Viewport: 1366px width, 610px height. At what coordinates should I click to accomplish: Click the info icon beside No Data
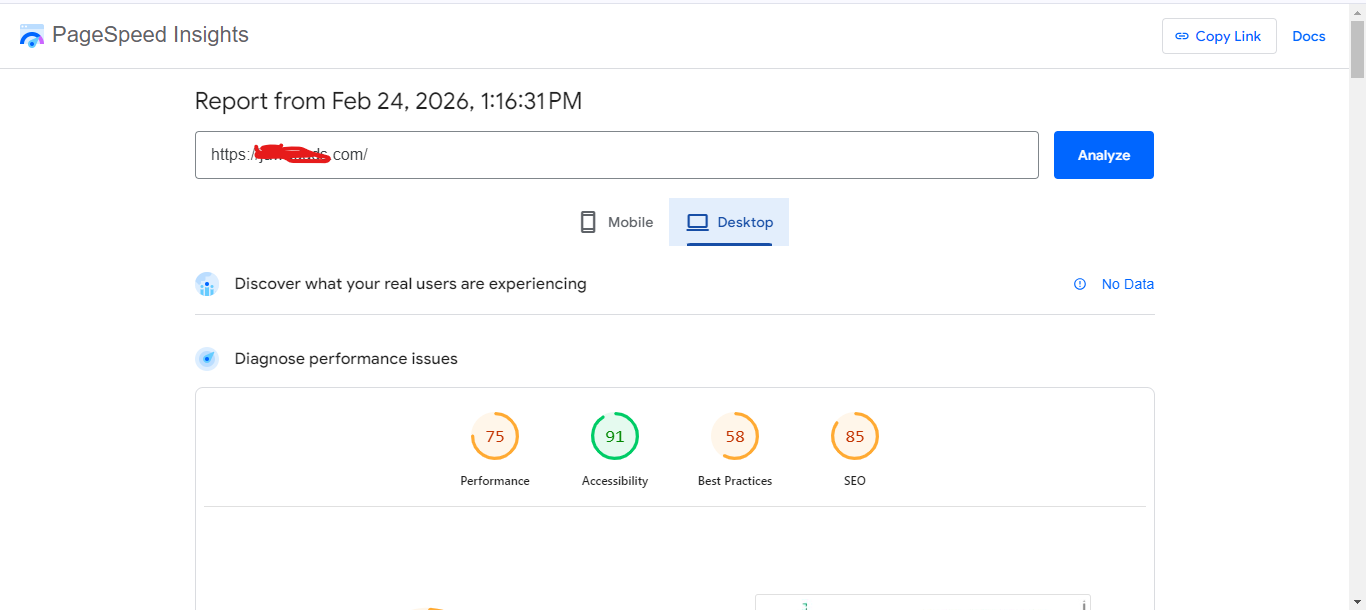(1080, 284)
